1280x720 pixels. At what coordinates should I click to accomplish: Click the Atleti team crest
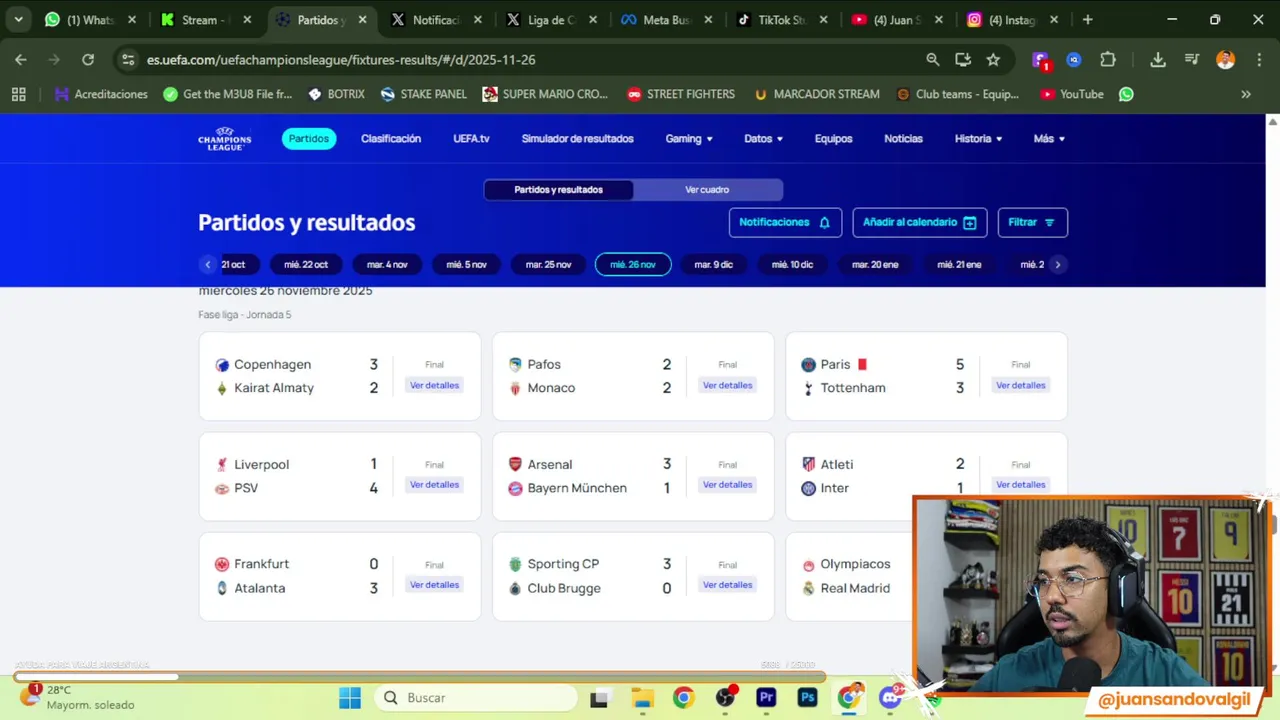point(808,465)
